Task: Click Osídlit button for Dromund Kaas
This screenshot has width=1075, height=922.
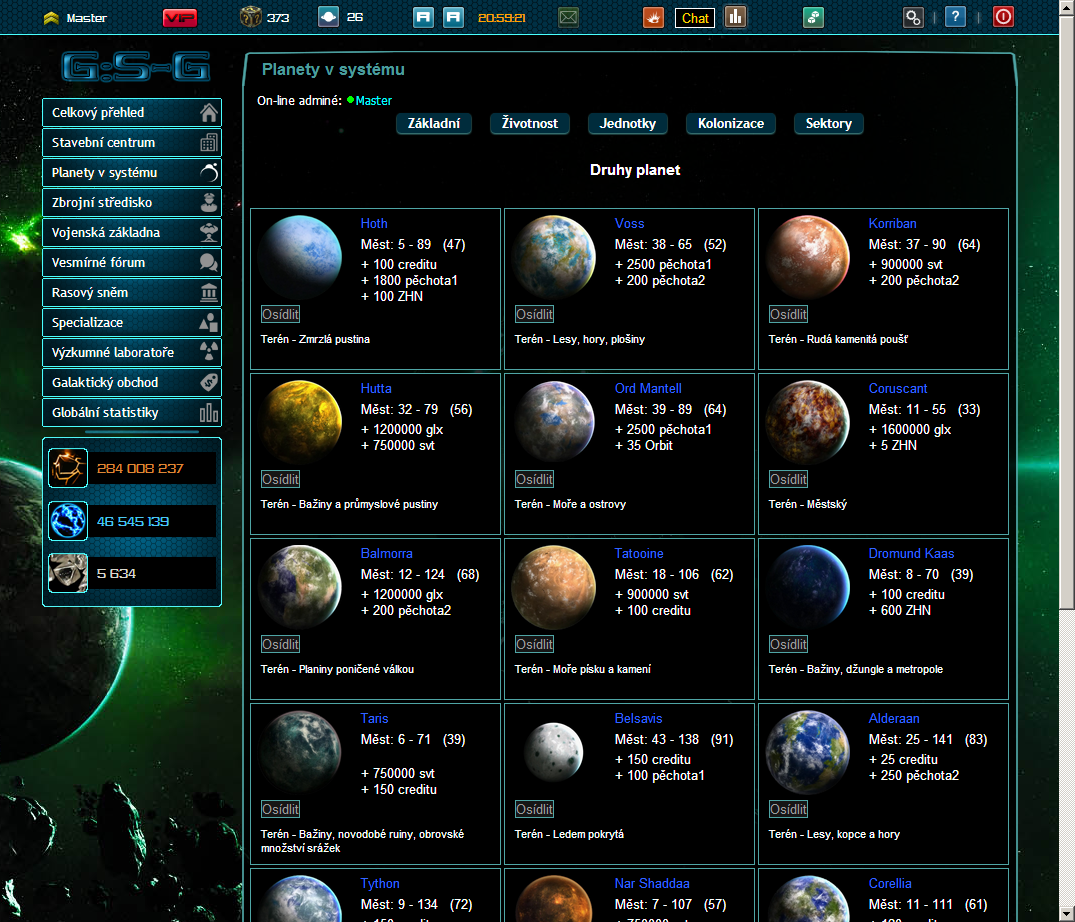Action: coord(788,644)
